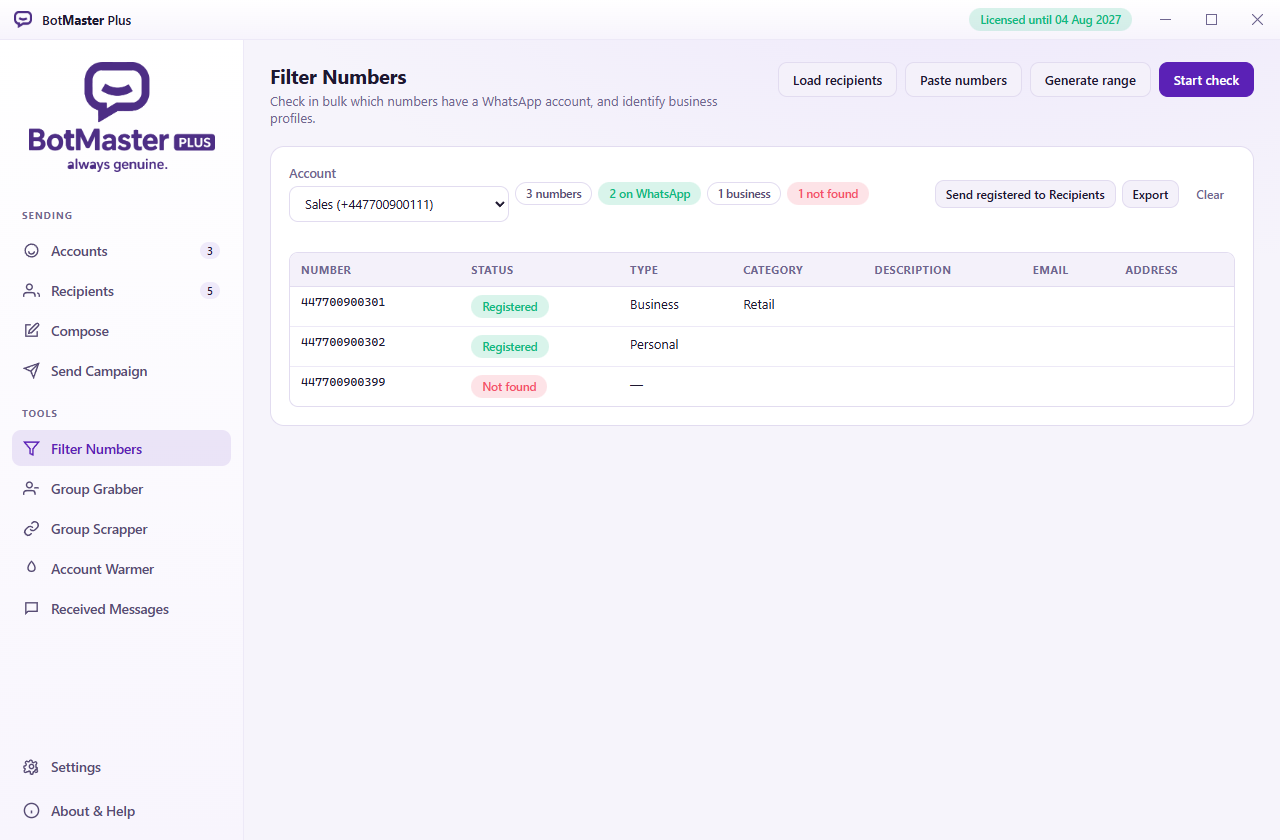Screen dimensions: 1280x840
Task: Click the 'Retail' category cell
Action: (x=759, y=304)
